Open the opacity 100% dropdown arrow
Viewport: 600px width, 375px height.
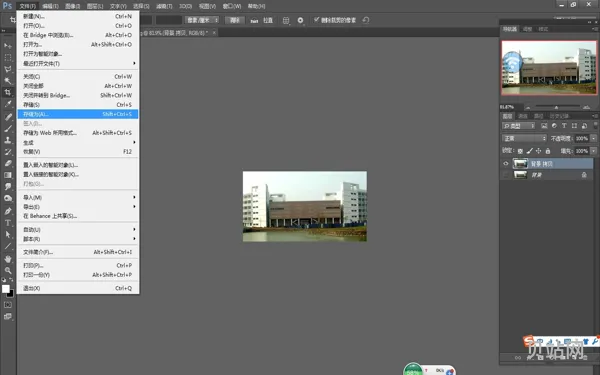(x=593, y=139)
